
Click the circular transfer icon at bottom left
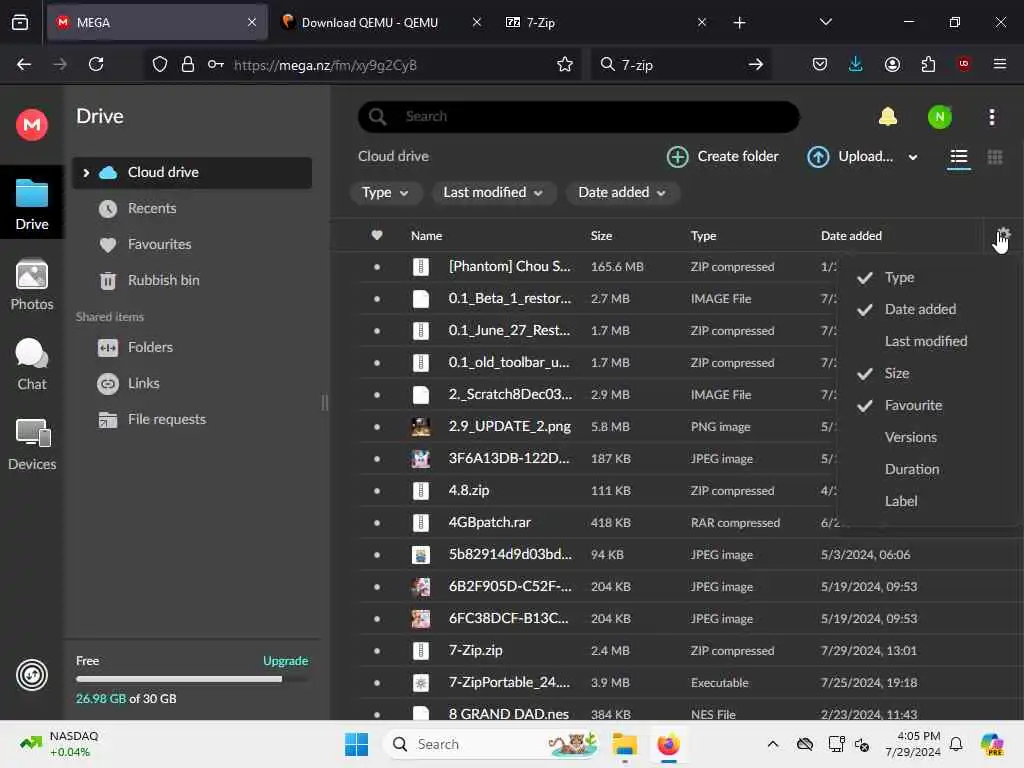coord(31,674)
